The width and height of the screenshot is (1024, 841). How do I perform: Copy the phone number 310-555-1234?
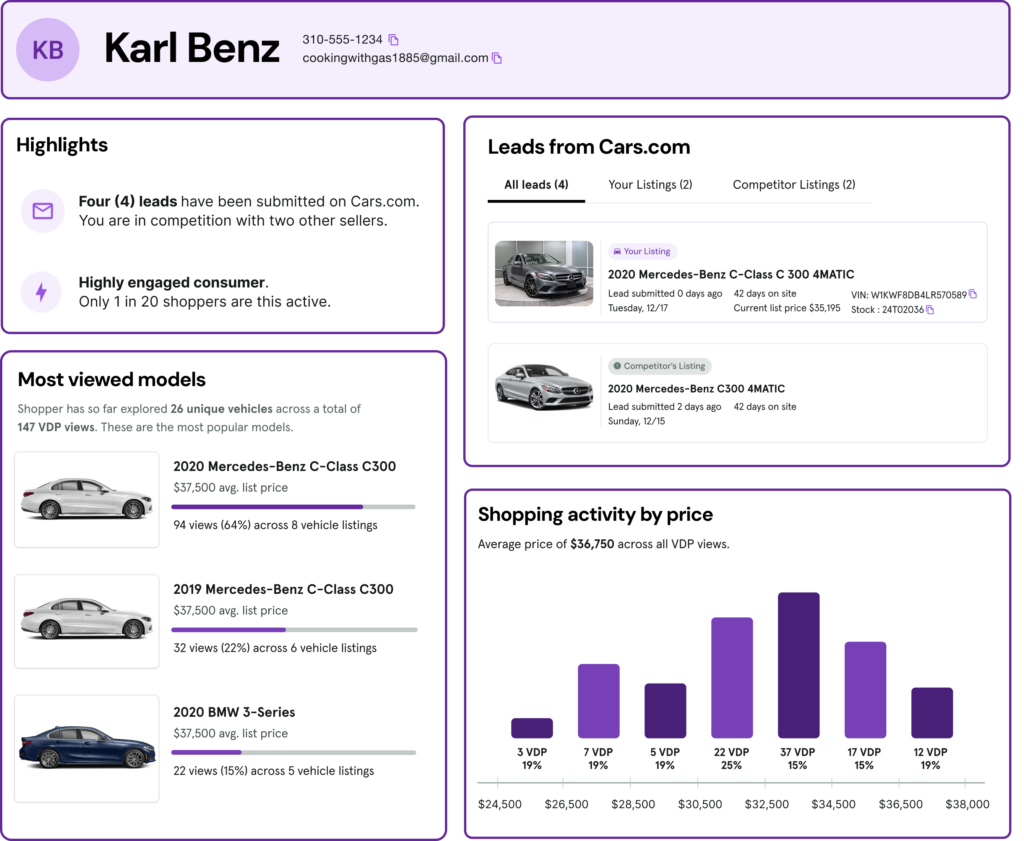click(x=393, y=40)
